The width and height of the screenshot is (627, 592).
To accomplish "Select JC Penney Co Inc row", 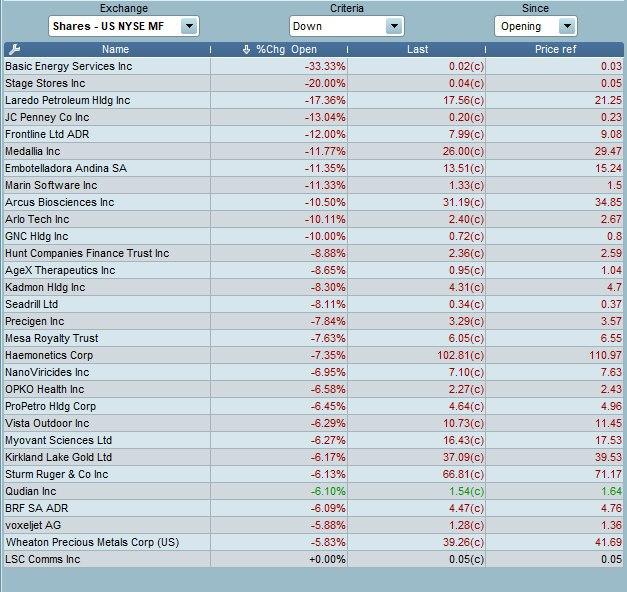I will pos(314,117).
